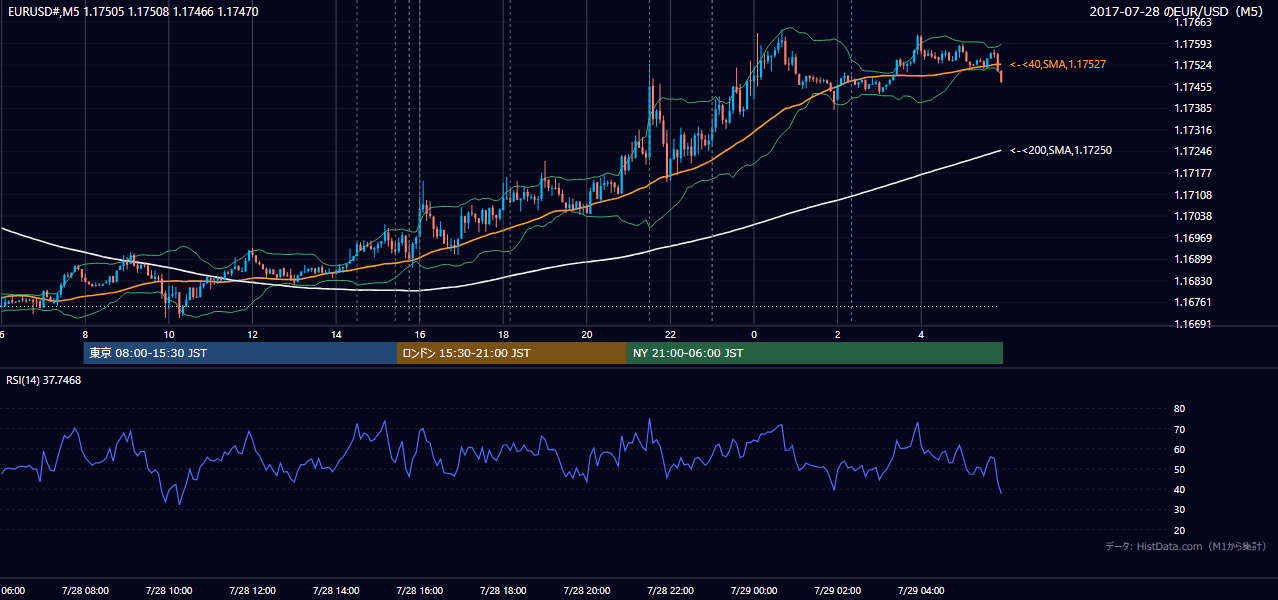Click the RSI(14) 37.7468 indicator label

pos(44,380)
